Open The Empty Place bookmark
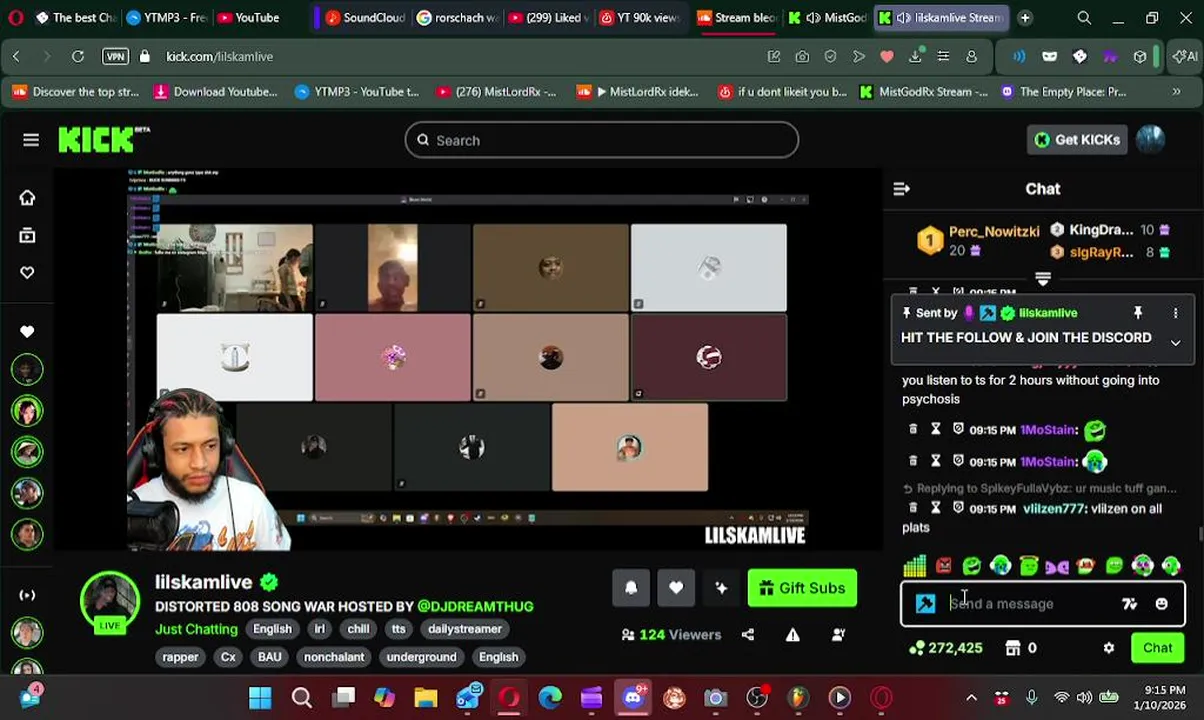1204x720 pixels. pyautogui.click(x=1063, y=92)
